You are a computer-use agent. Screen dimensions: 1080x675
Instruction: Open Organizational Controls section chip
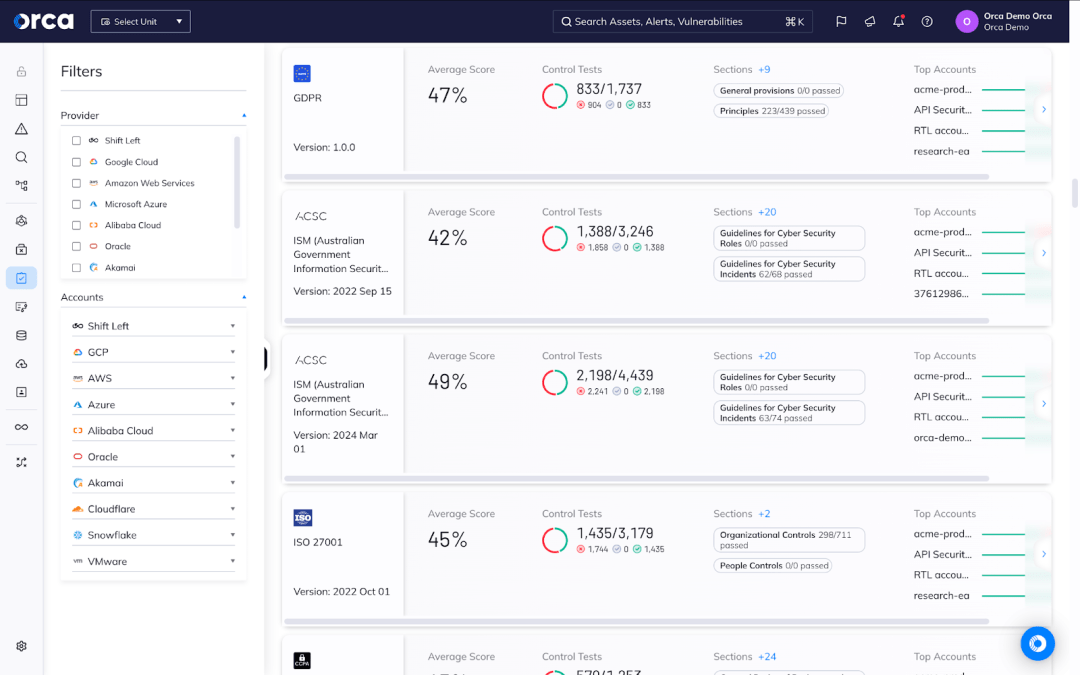point(789,540)
